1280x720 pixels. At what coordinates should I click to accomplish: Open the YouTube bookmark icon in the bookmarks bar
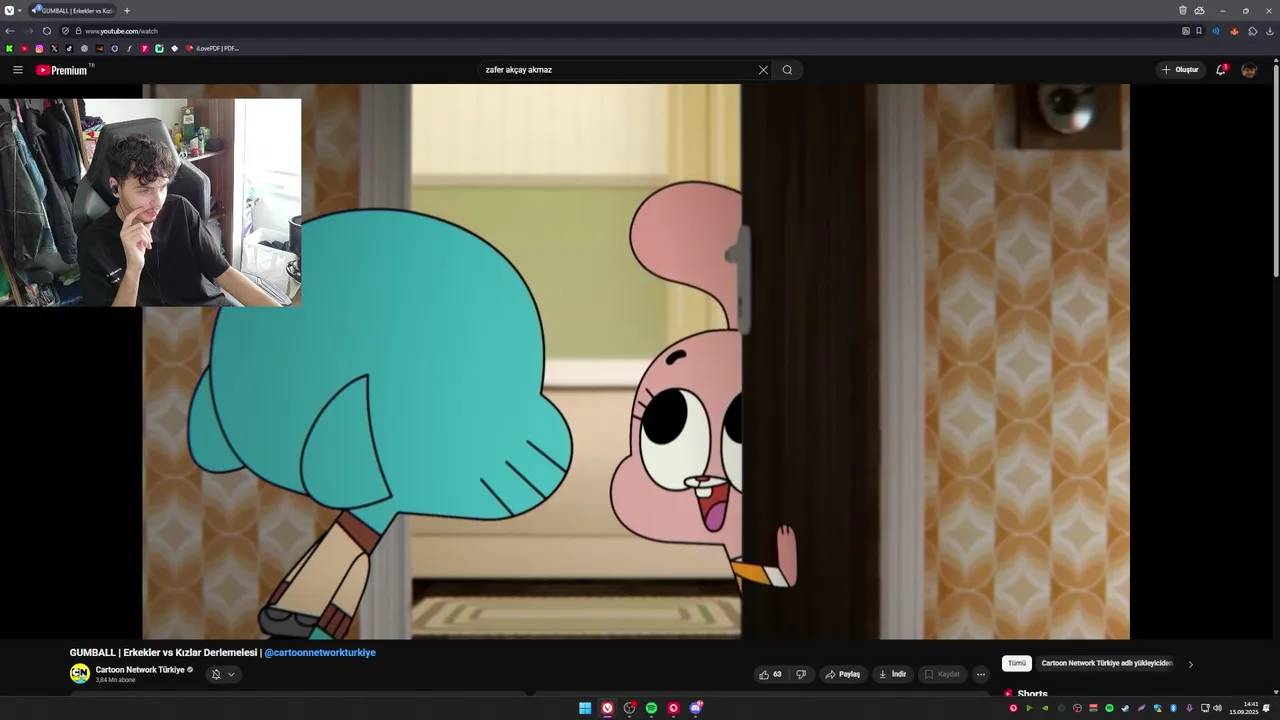[x=25, y=48]
